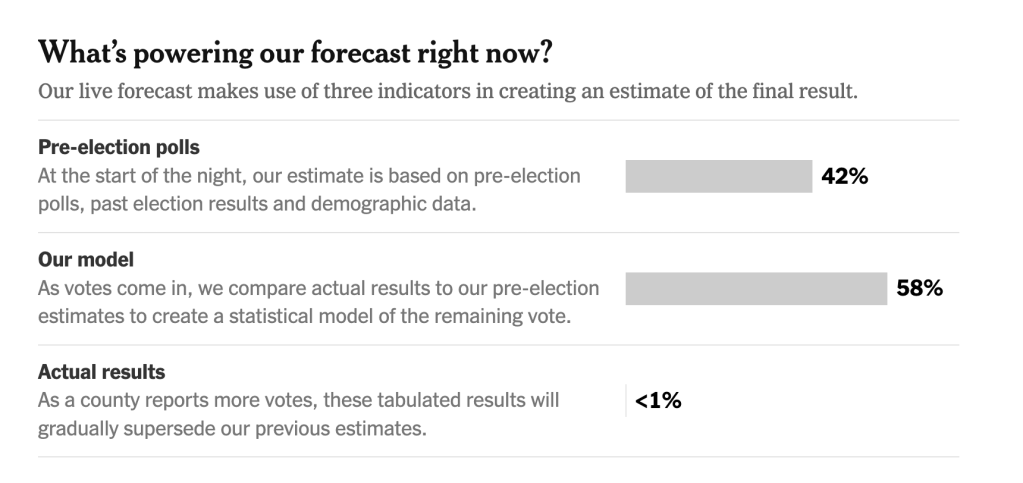1023x483 pixels.
Task: Click the divider line above "Our model"
Action: point(498,233)
